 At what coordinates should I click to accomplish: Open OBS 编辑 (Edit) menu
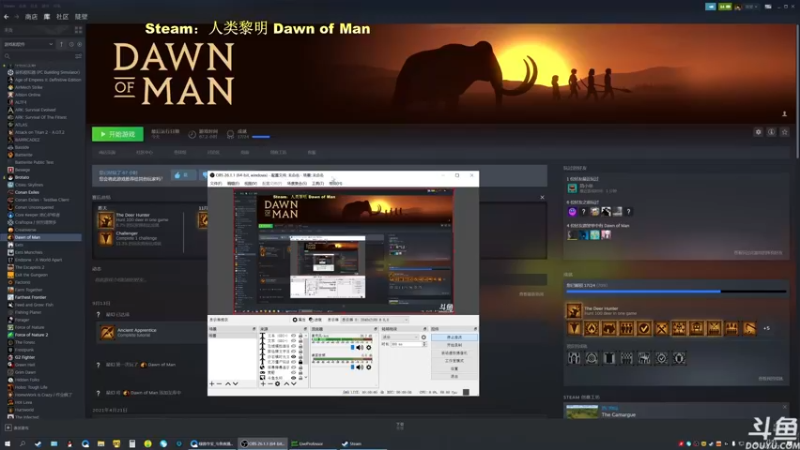tap(233, 183)
